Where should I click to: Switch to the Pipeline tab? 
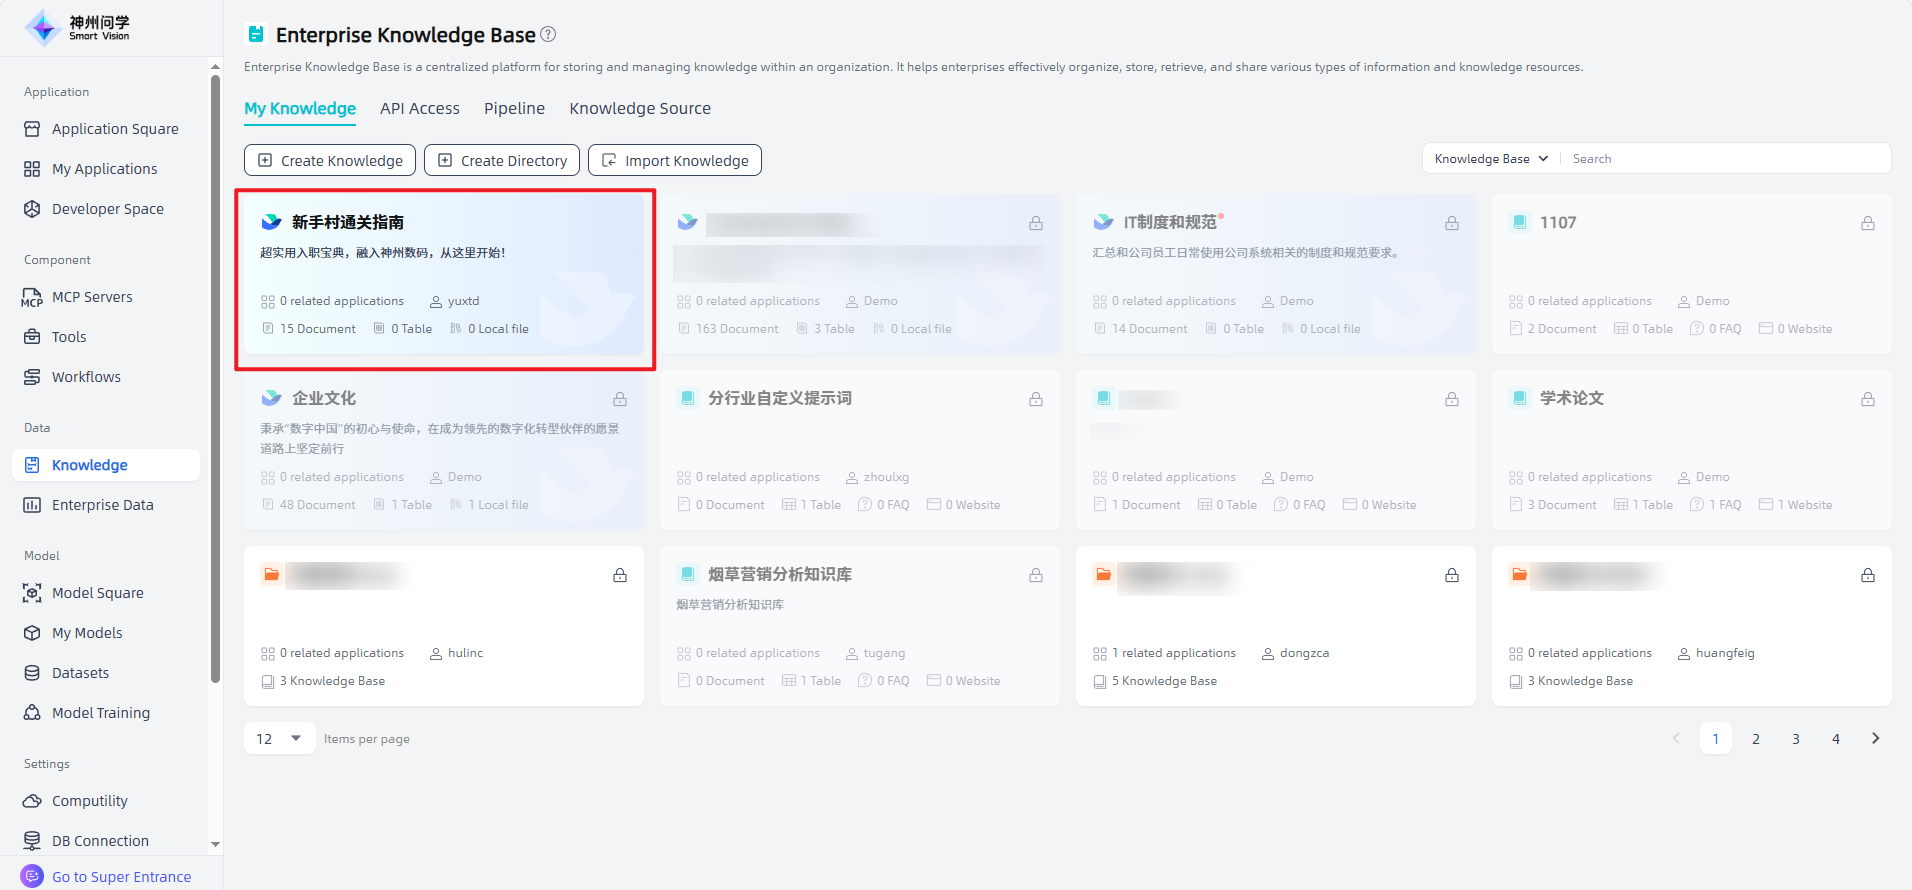coord(514,108)
